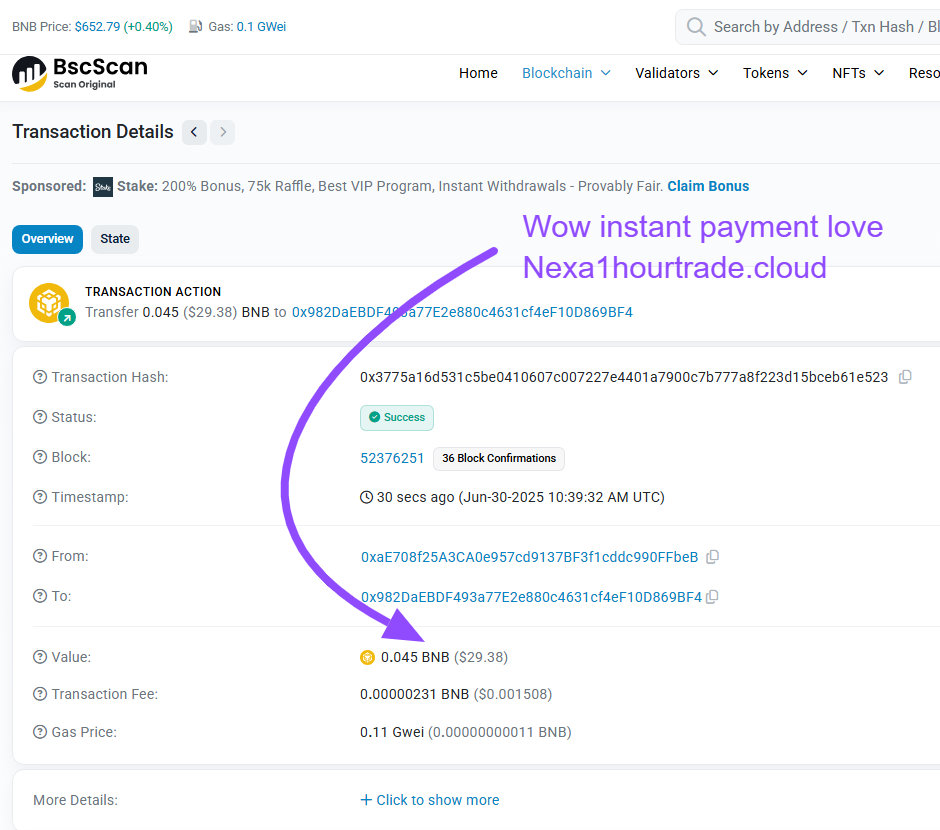Click the Success status badge

[x=397, y=418]
